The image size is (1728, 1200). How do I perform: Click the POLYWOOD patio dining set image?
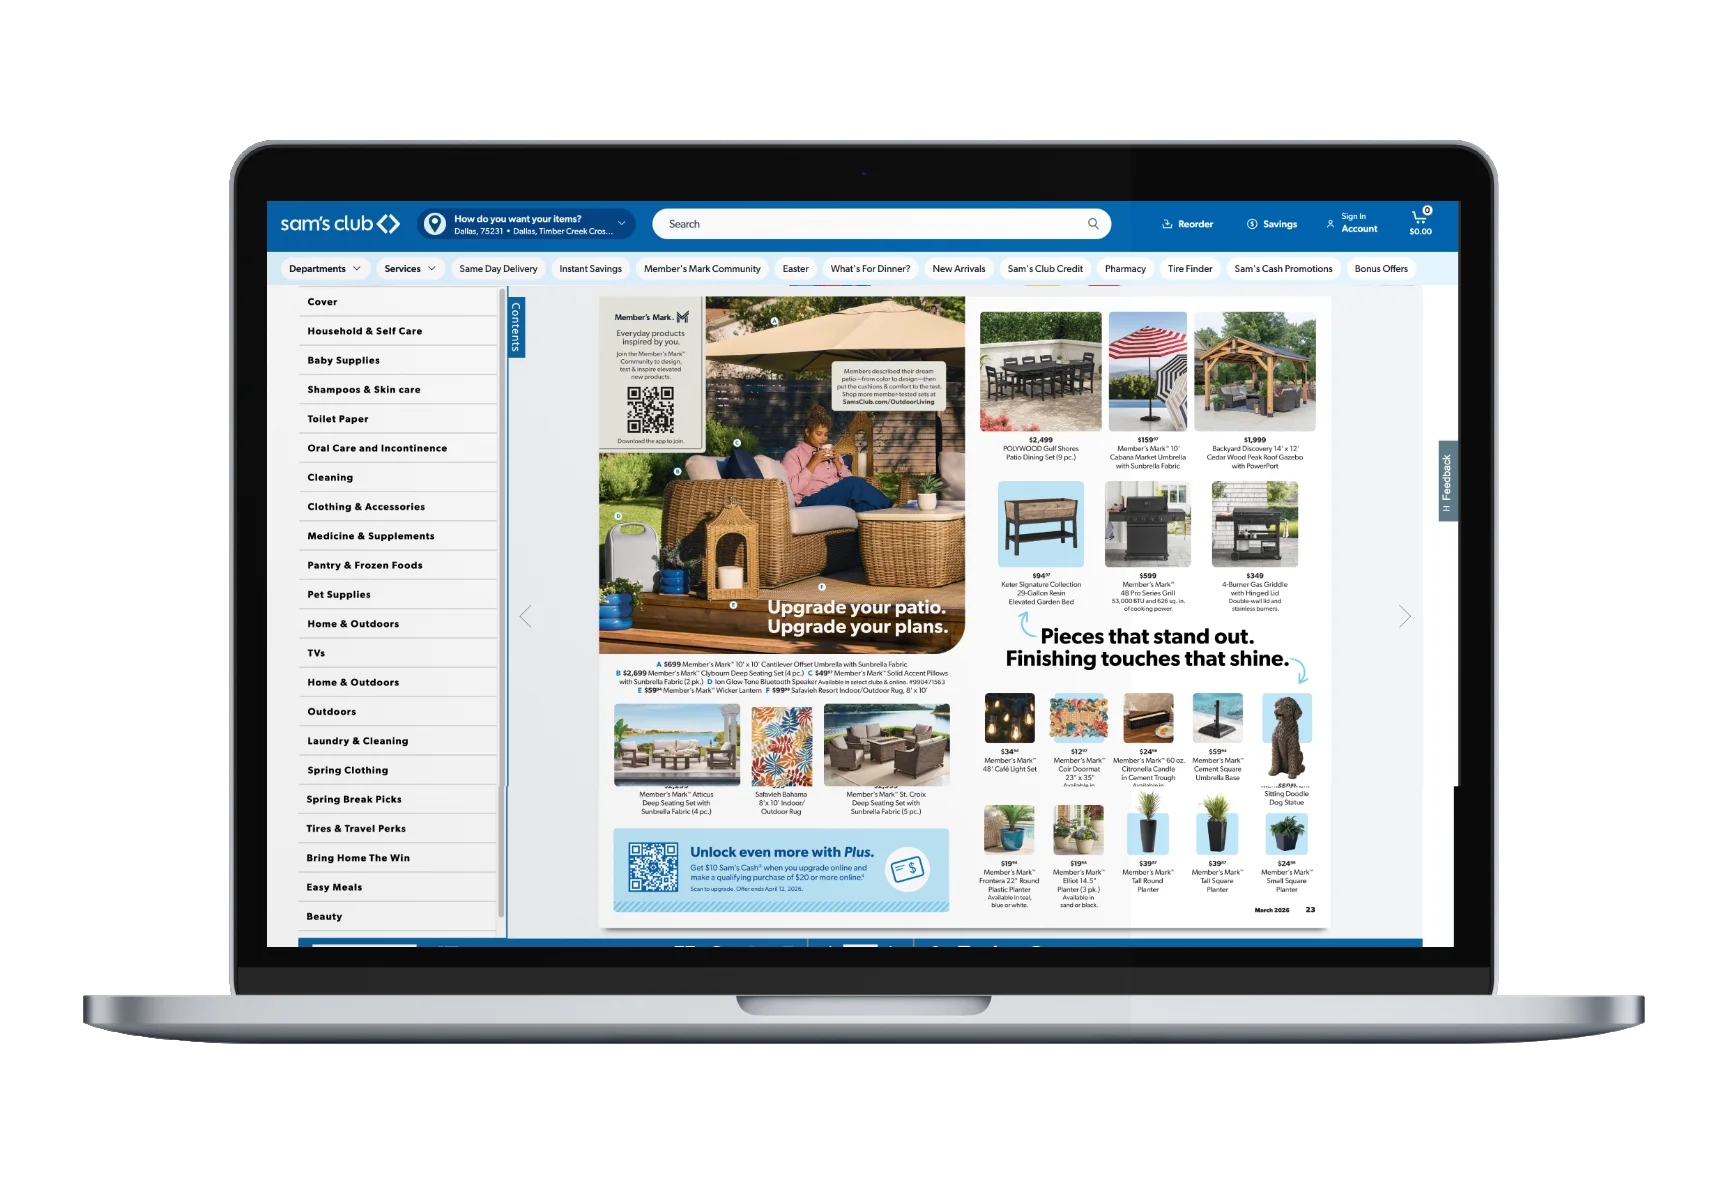1040,371
